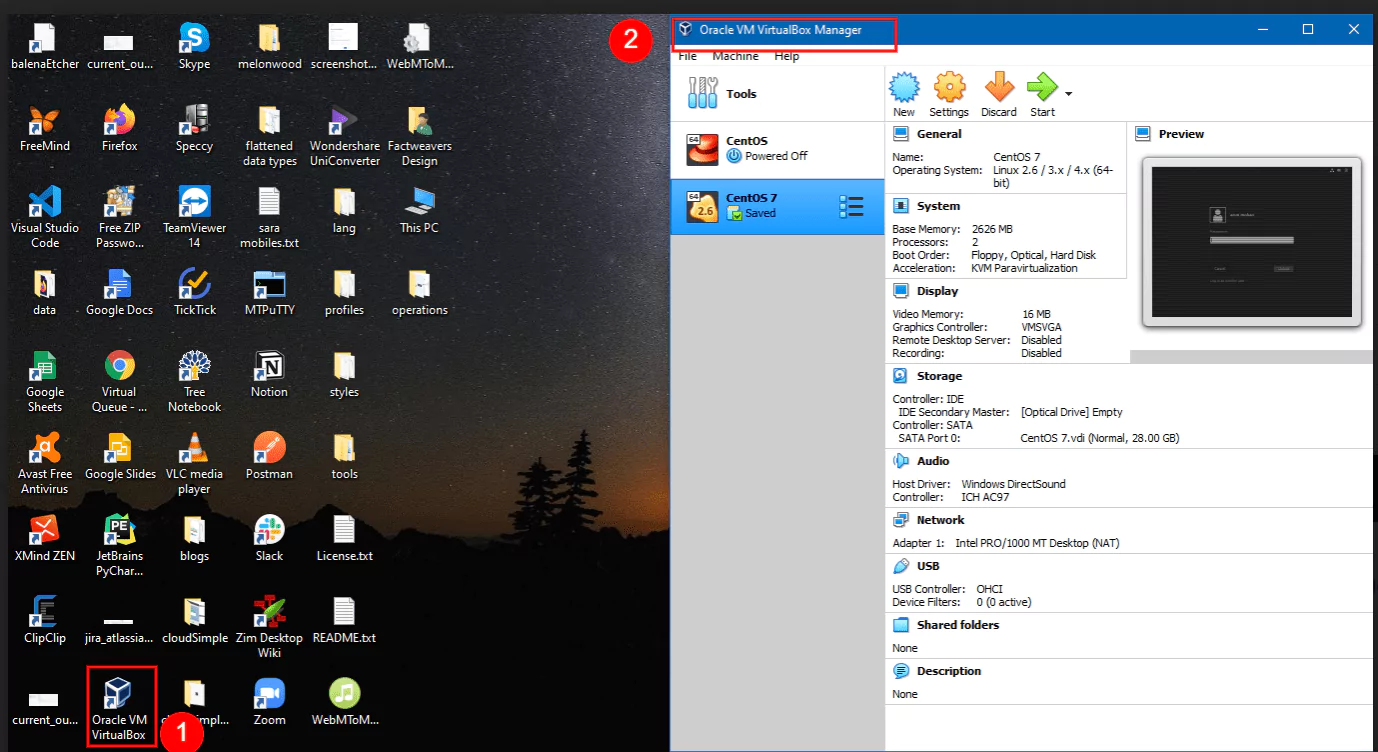
Task: Select the balenaEtcher desktop icon
Action: point(44,47)
